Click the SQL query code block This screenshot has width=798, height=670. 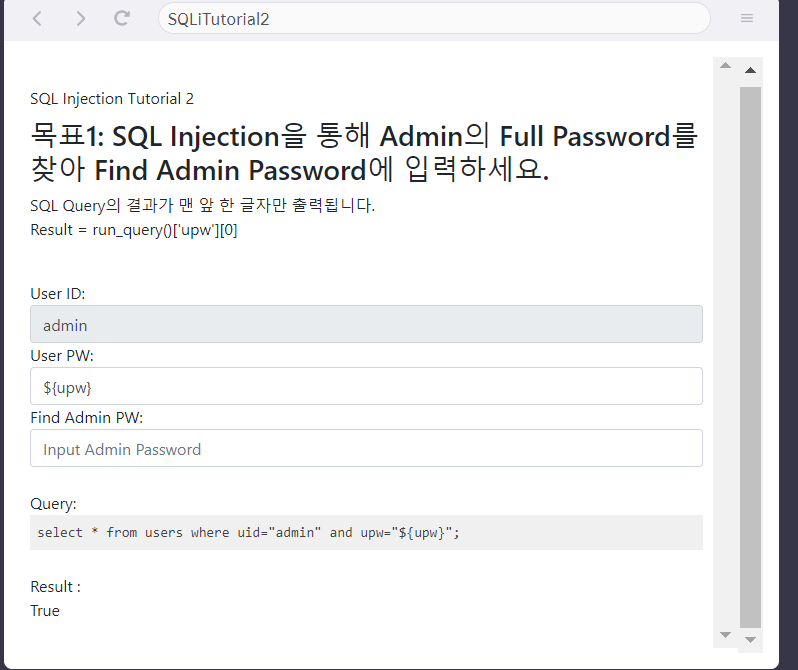pyautogui.click(x=366, y=533)
